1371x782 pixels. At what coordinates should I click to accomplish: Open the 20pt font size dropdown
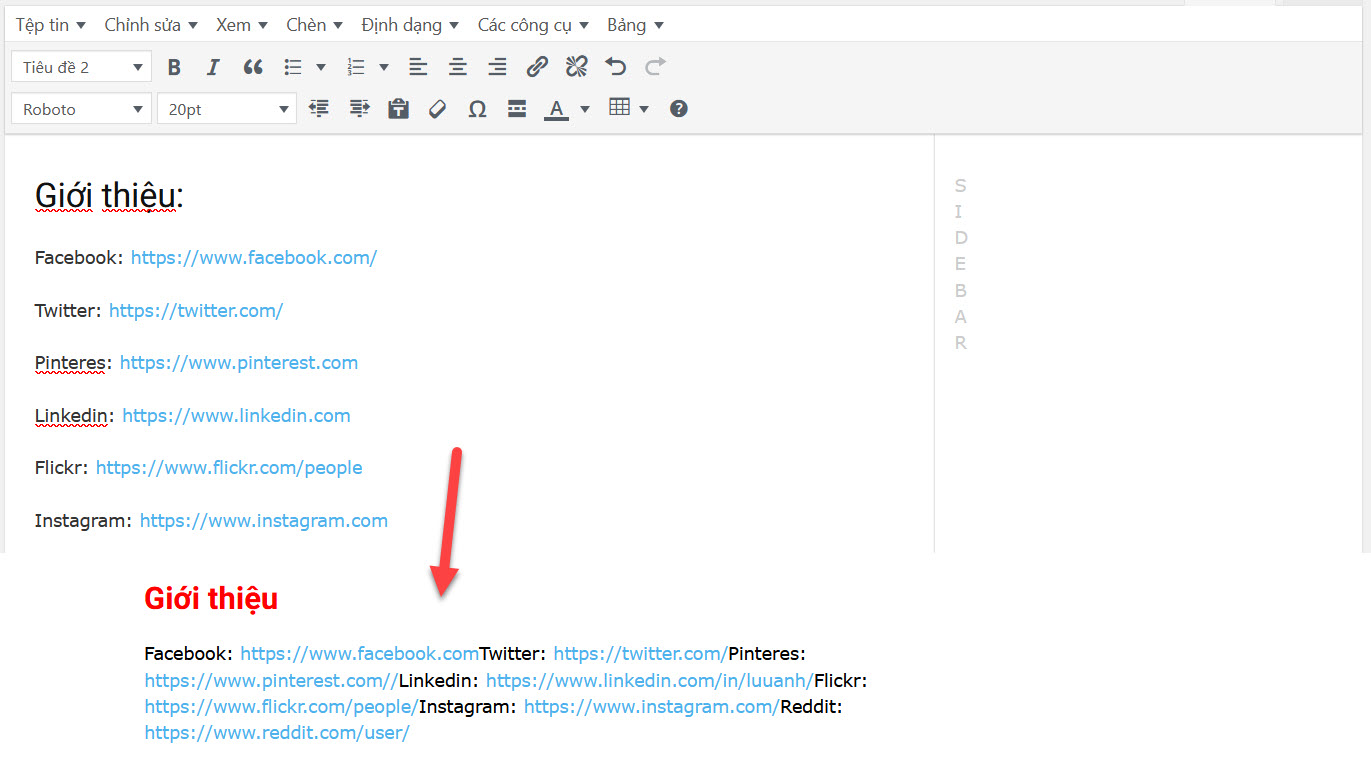point(226,109)
